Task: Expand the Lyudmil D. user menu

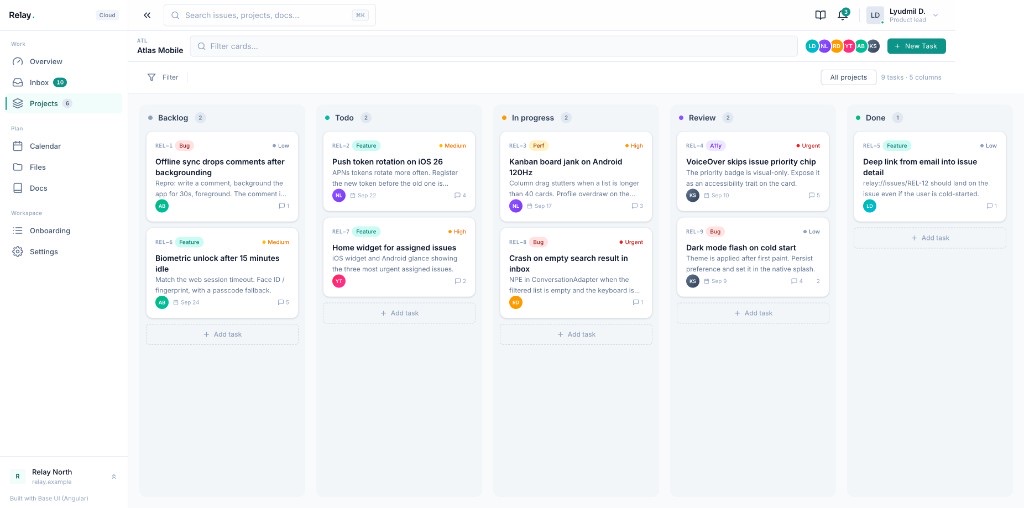Action: coord(903,15)
